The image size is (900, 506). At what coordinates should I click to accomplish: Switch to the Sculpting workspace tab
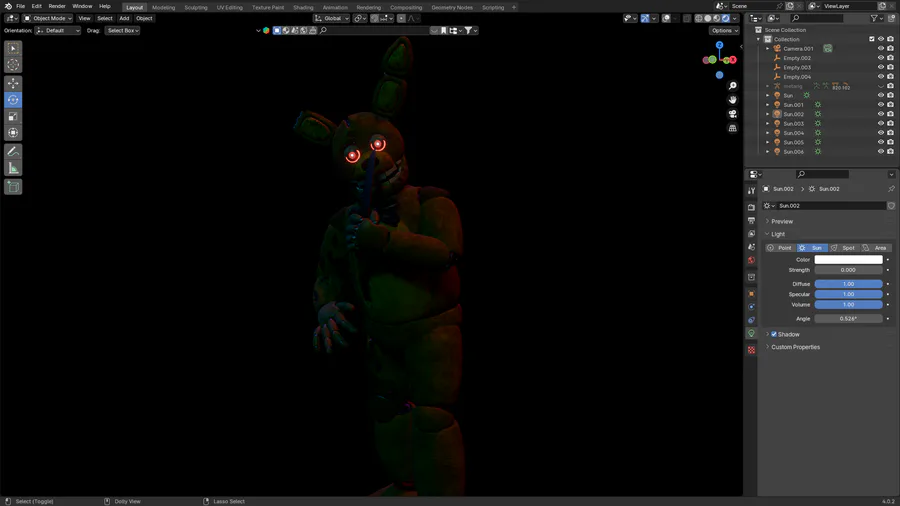[196, 7]
